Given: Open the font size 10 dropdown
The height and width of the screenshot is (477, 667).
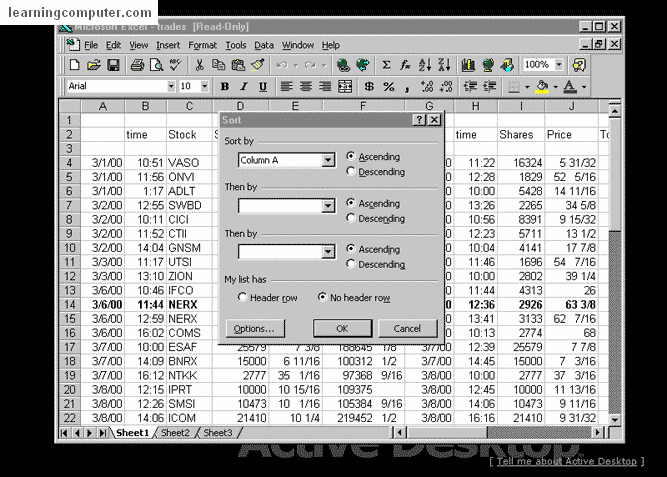Looking at the screenshot, I should pos(205,86).
